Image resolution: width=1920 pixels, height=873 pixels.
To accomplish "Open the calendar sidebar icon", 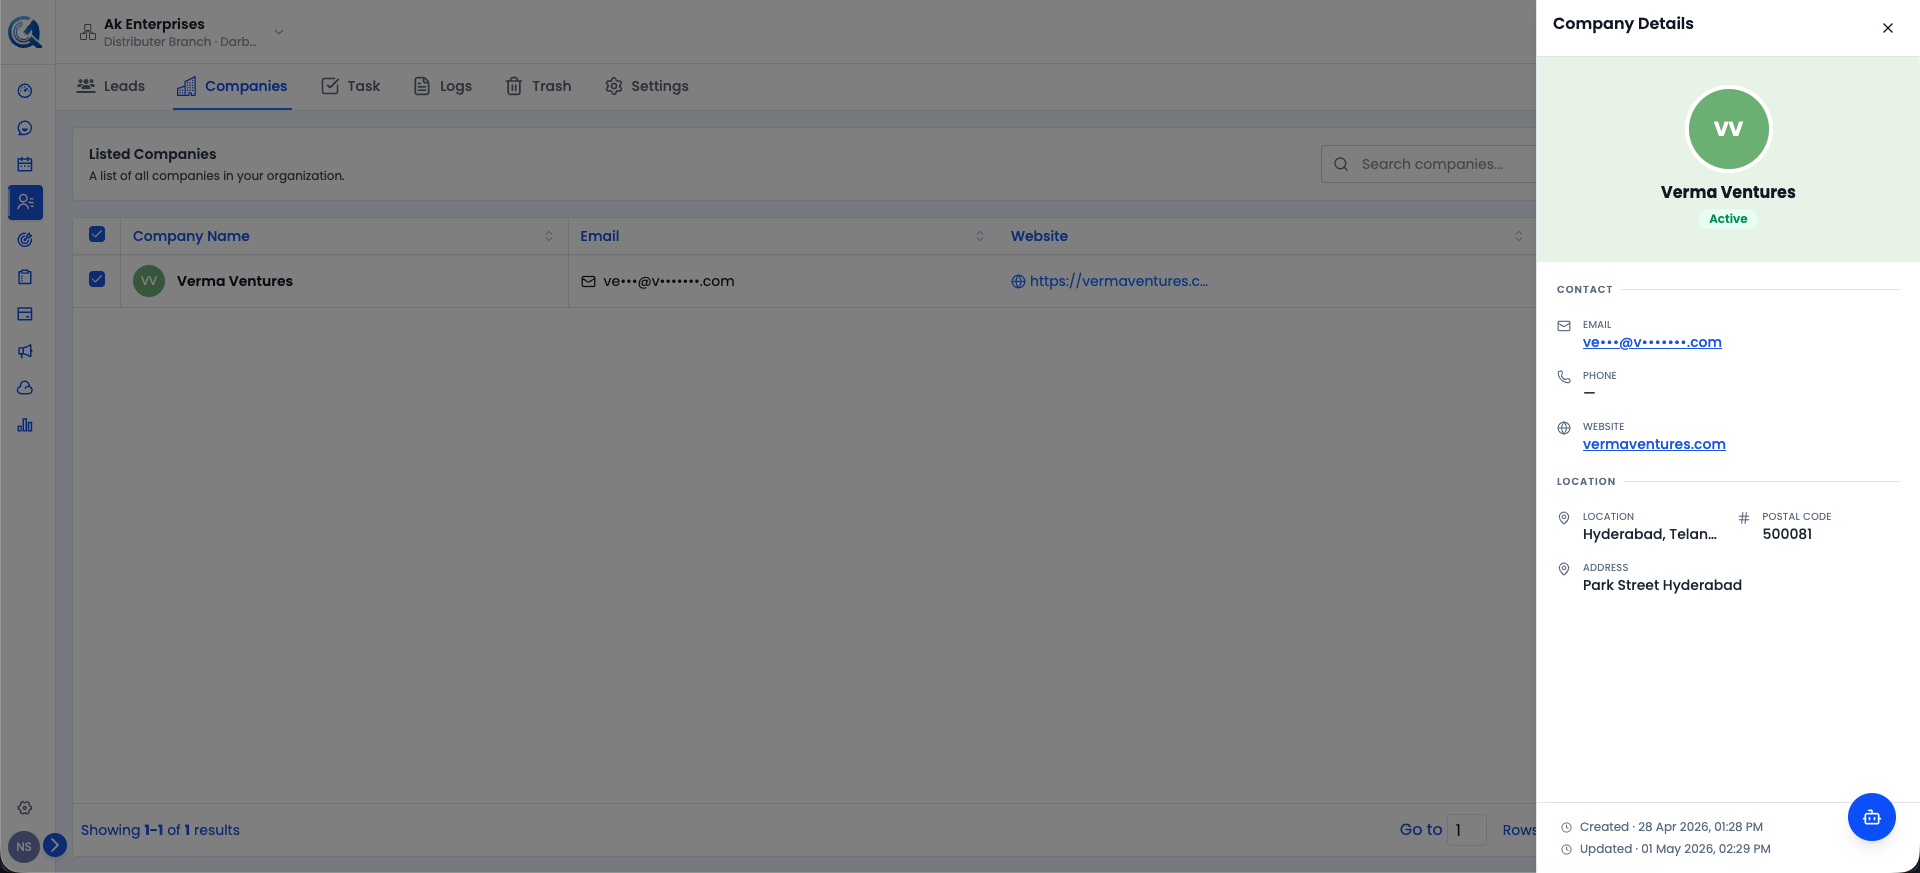I will 25,165.
